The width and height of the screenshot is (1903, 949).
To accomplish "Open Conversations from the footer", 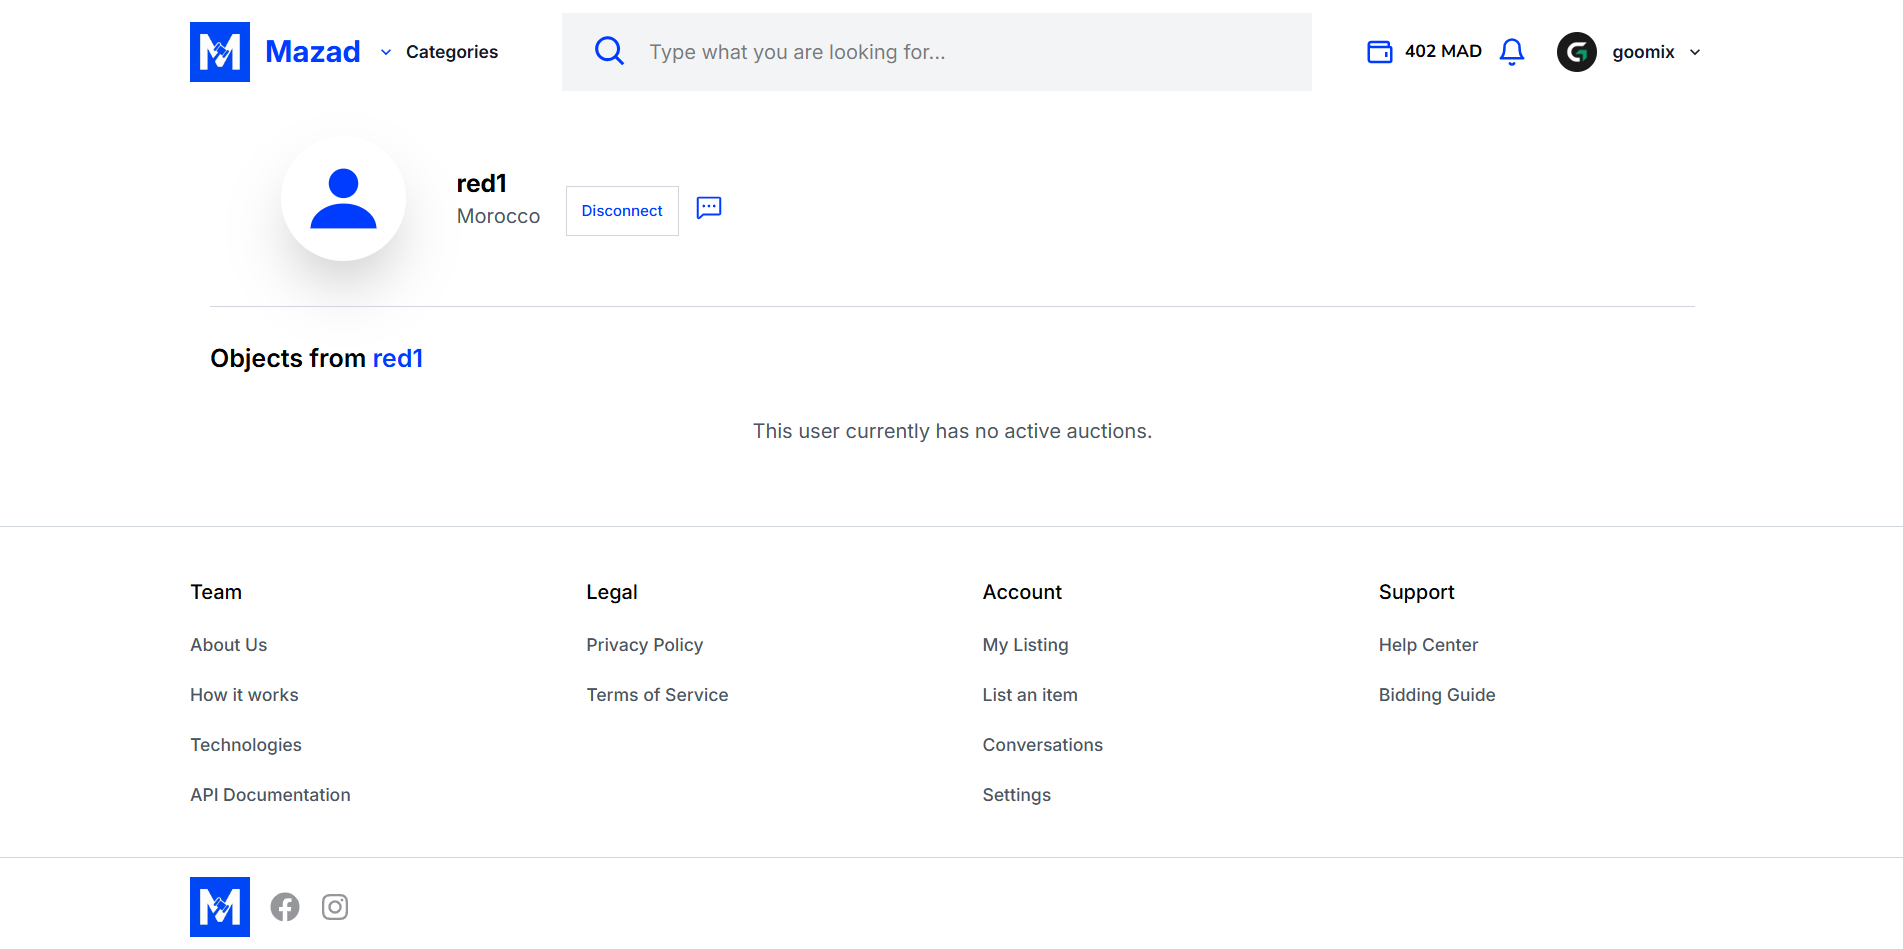I will click(1042, 745).
